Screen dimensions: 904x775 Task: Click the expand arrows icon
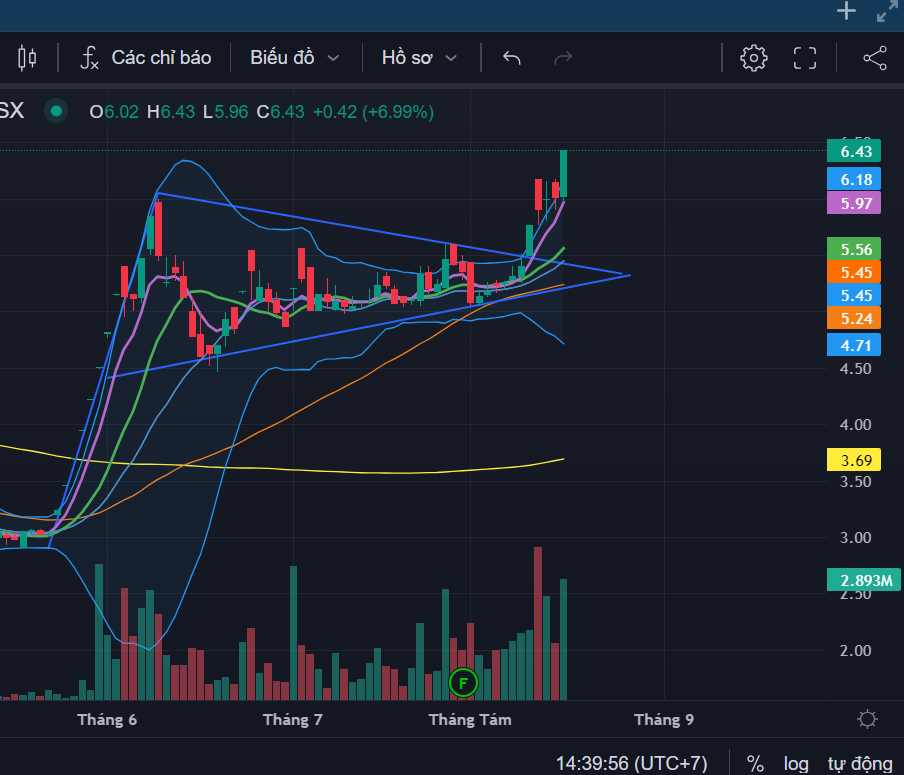(x=887, y=11)
